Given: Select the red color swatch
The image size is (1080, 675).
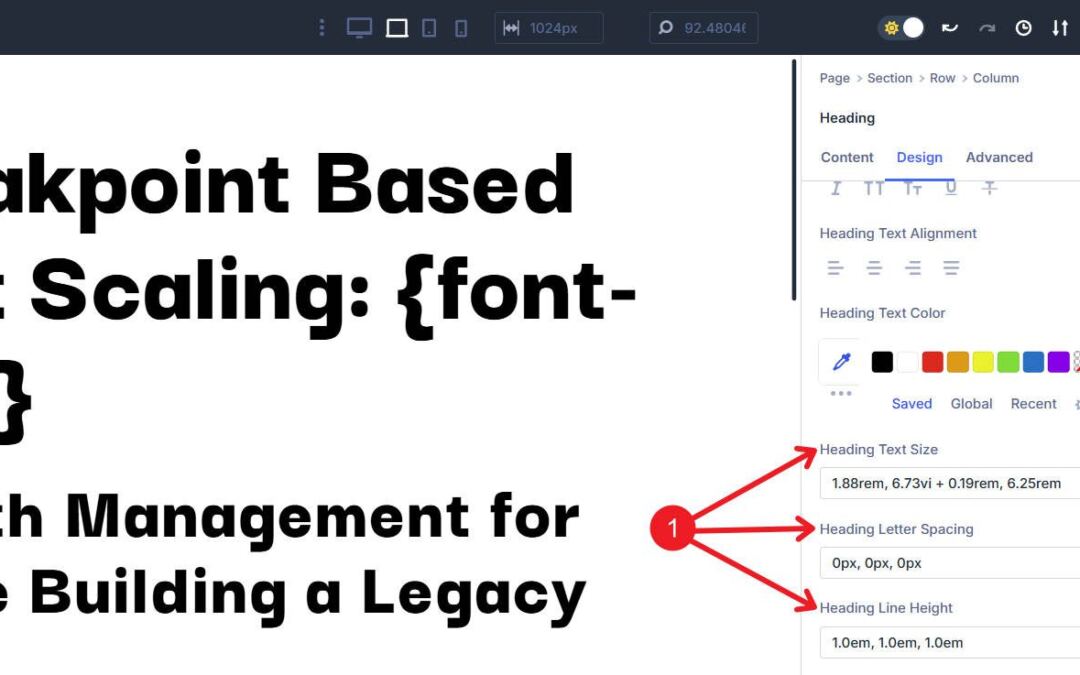Looking at the screenshot, I should click(x=932, y=361).
